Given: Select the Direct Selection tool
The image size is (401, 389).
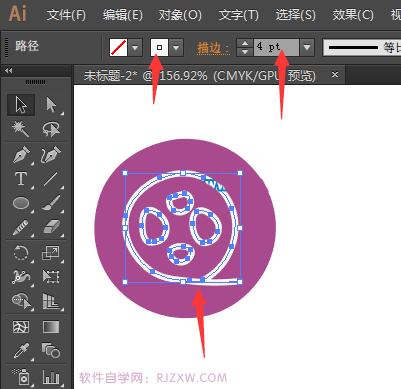Looking at the screenshot, I should coord(51,105).
